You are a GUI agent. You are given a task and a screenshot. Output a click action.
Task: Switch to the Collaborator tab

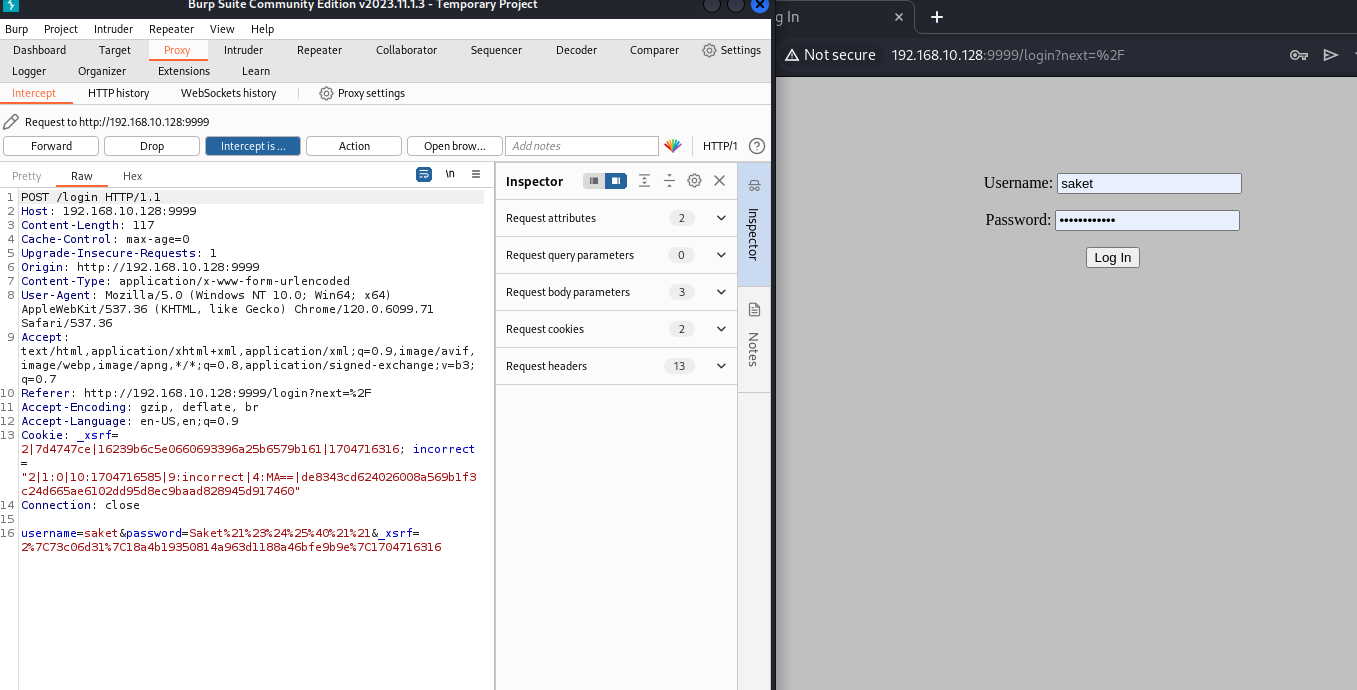[406, 50]
